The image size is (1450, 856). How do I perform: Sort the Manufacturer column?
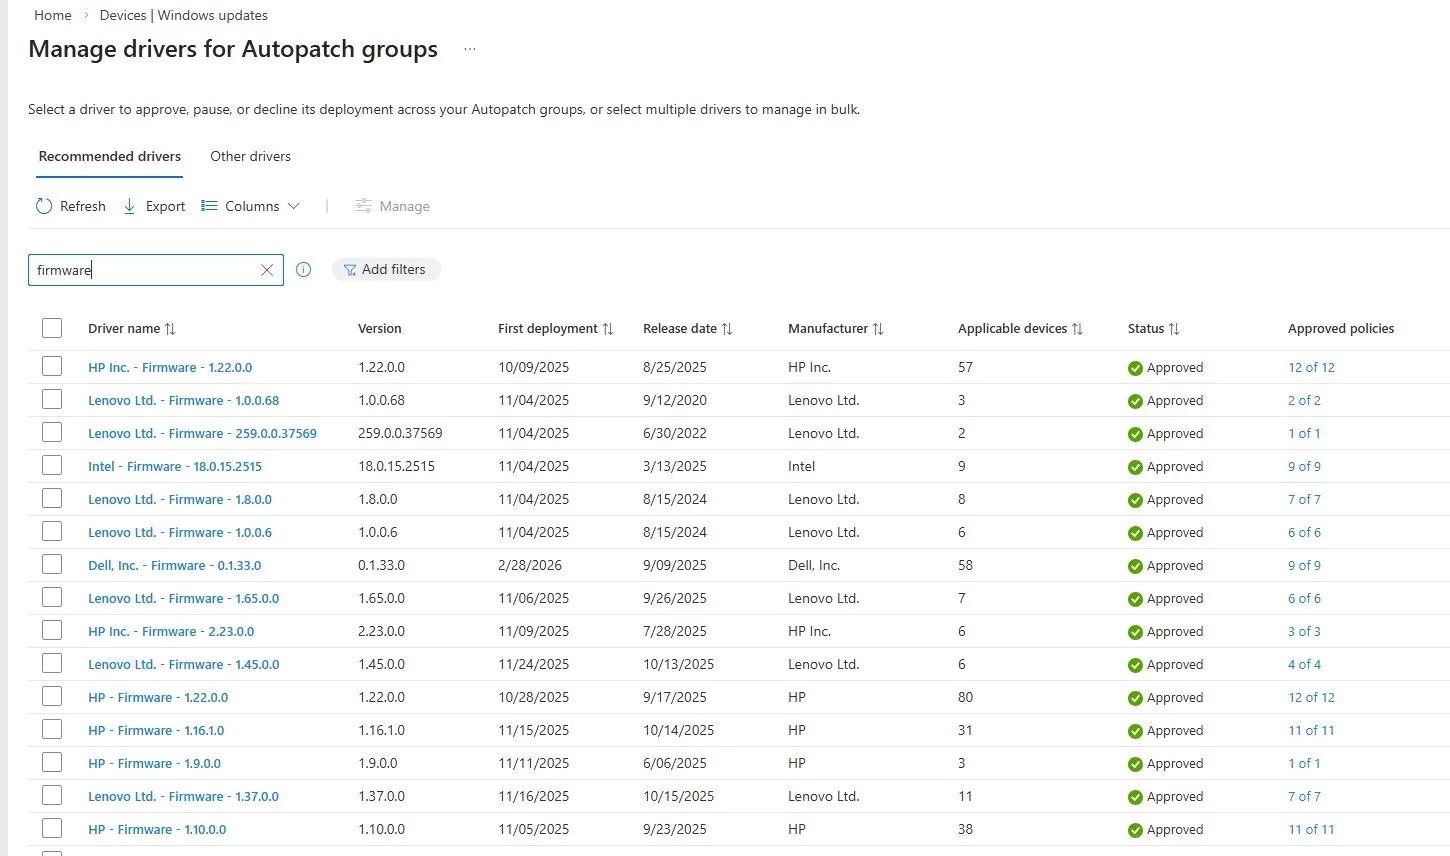(x=878, y=329)
